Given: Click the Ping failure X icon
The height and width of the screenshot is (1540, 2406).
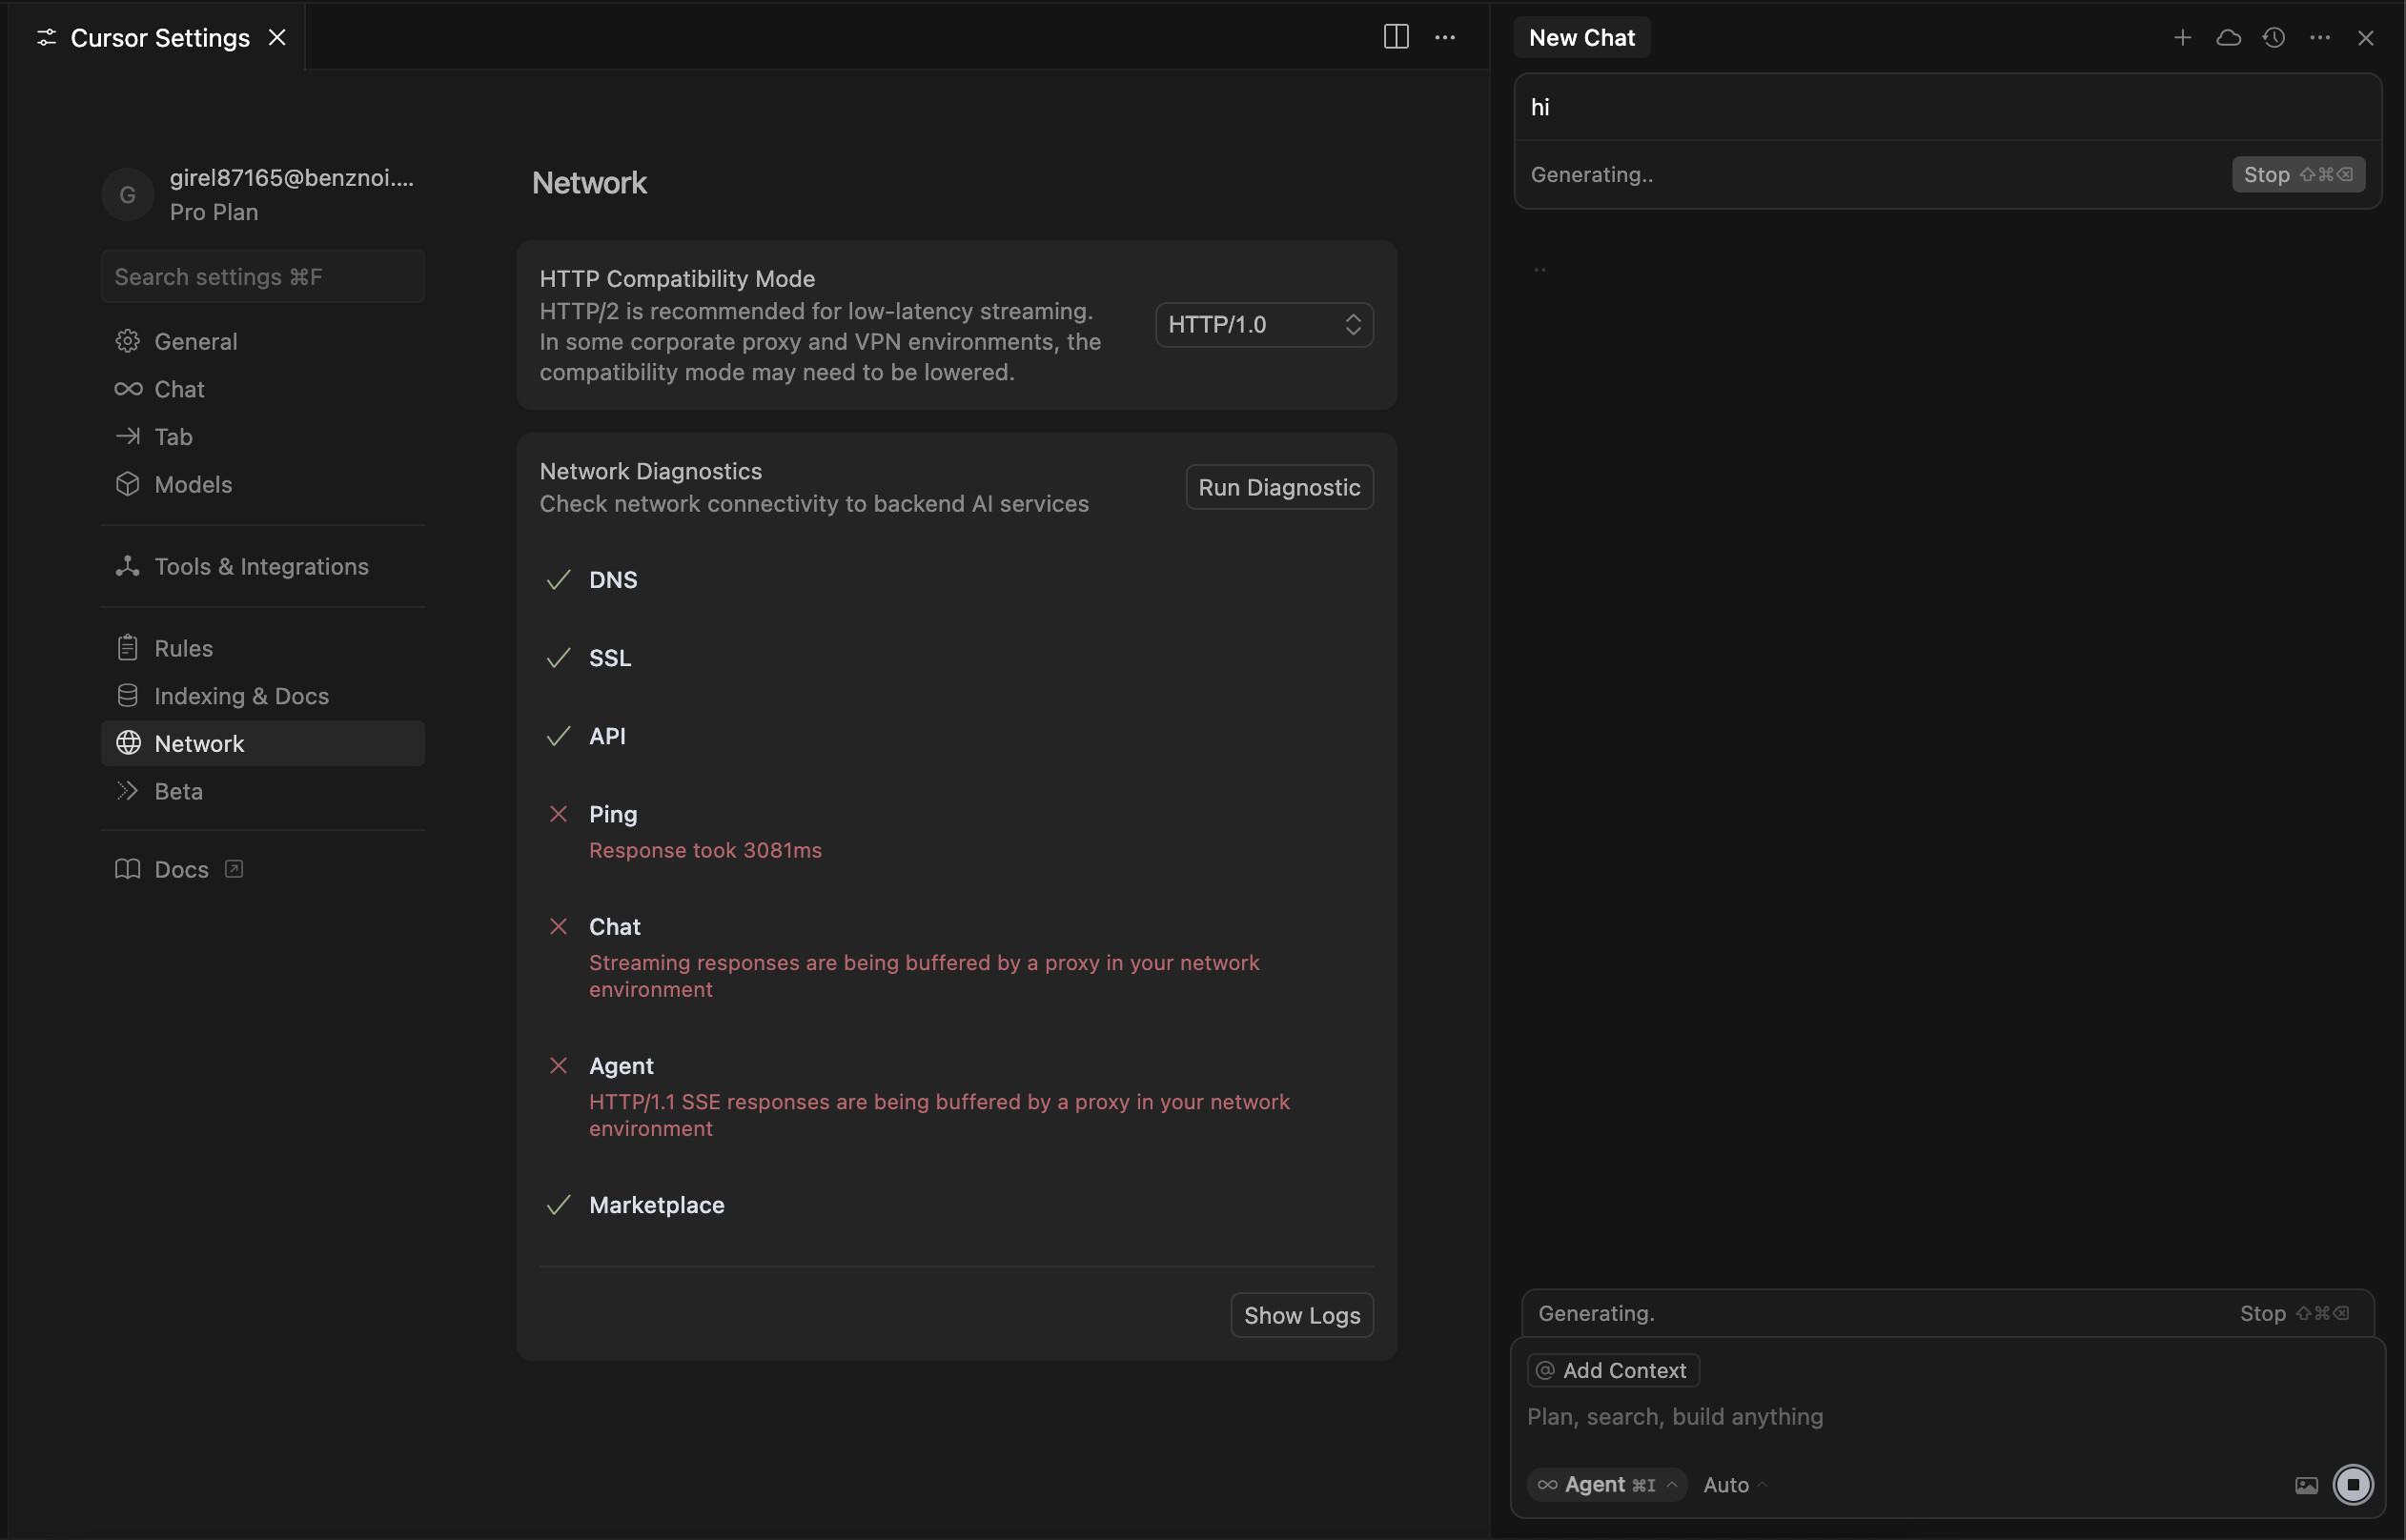Looking at the screenshot, I should [x=559, y=814].
